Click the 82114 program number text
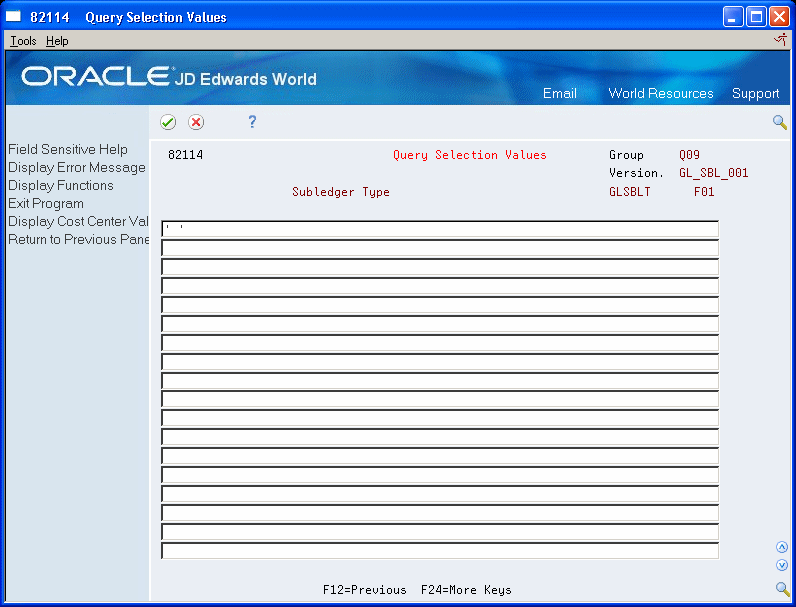796x607 pixels. point(185,155)
